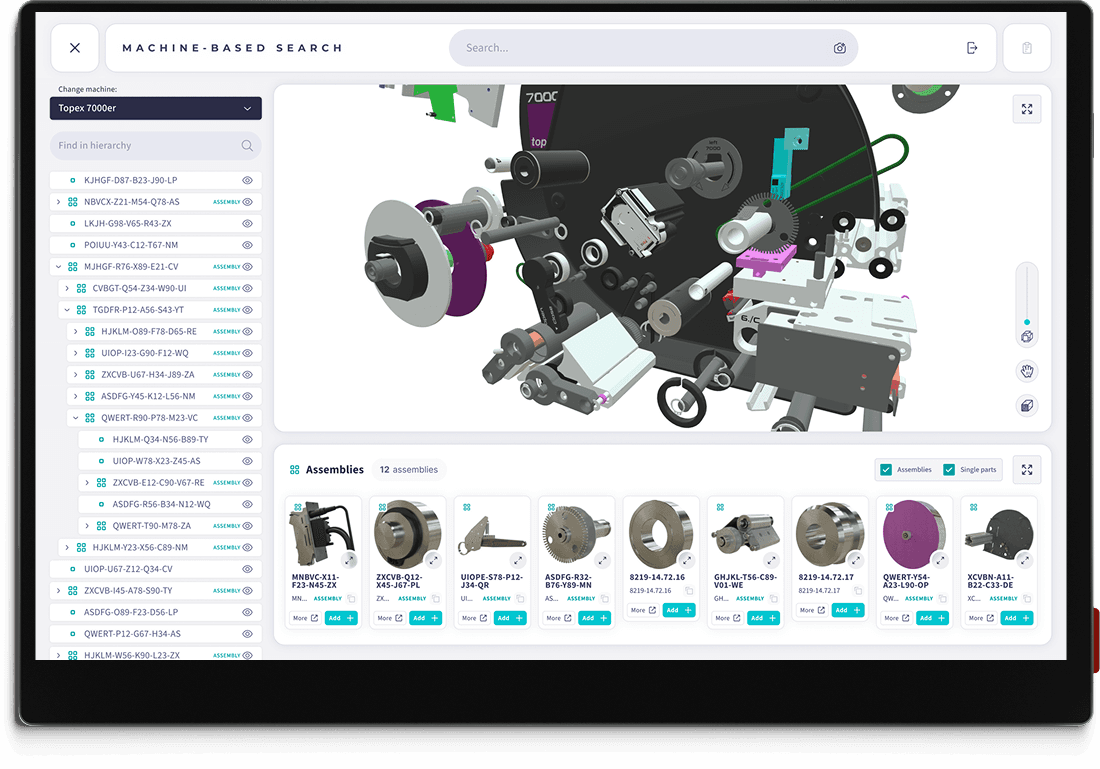Copy the XCVBN-A11 card number
1100x769 pixels.
(1027, 599)
